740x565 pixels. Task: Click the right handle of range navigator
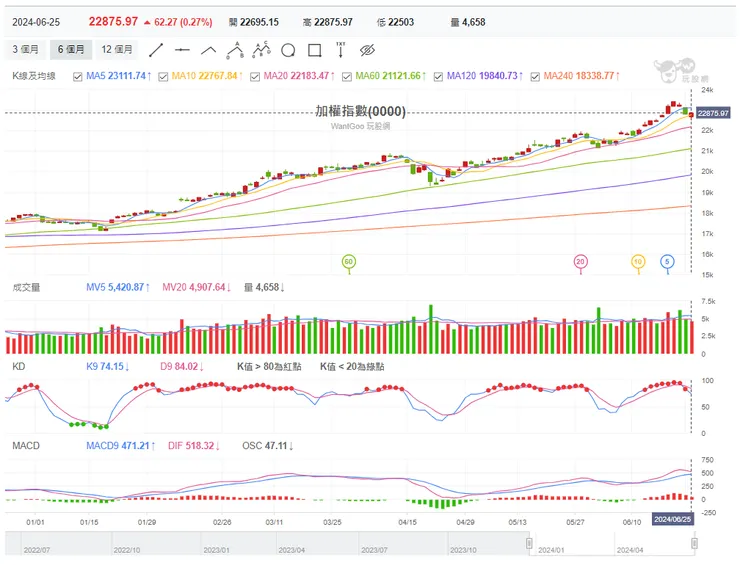[694, 543]
